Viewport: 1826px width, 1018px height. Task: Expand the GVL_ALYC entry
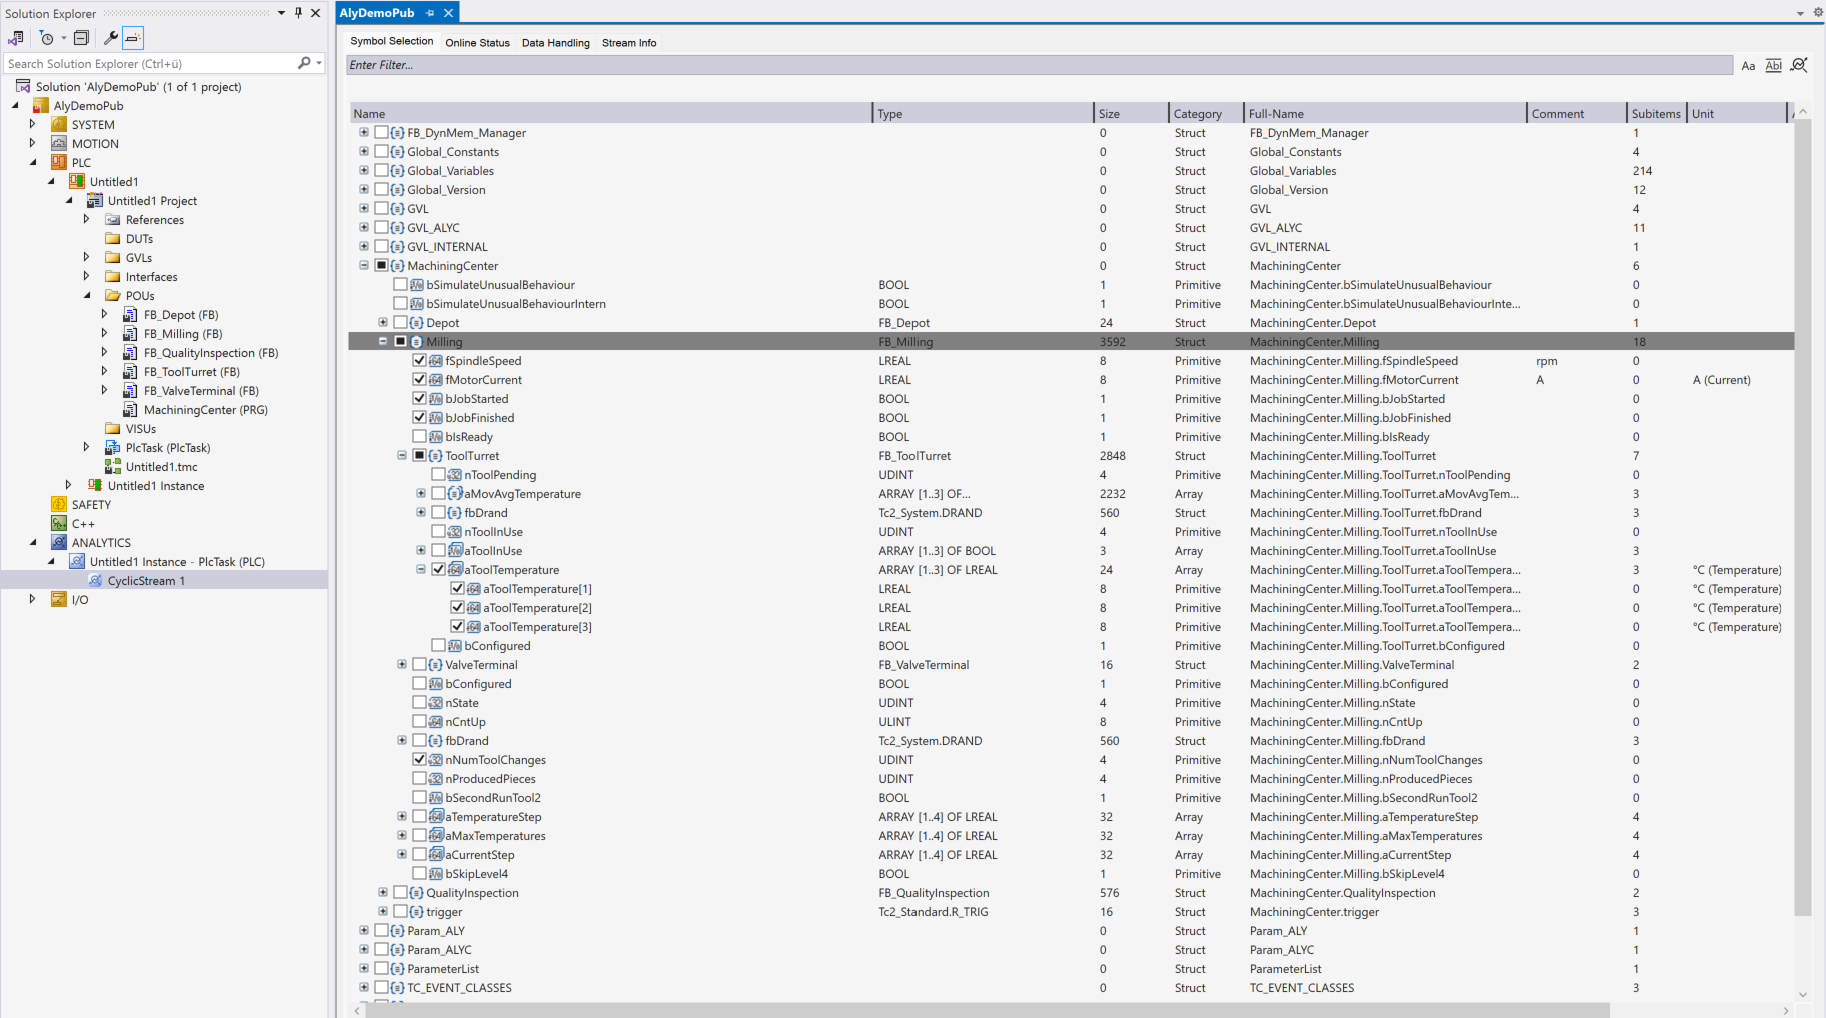tap(363, 227)
